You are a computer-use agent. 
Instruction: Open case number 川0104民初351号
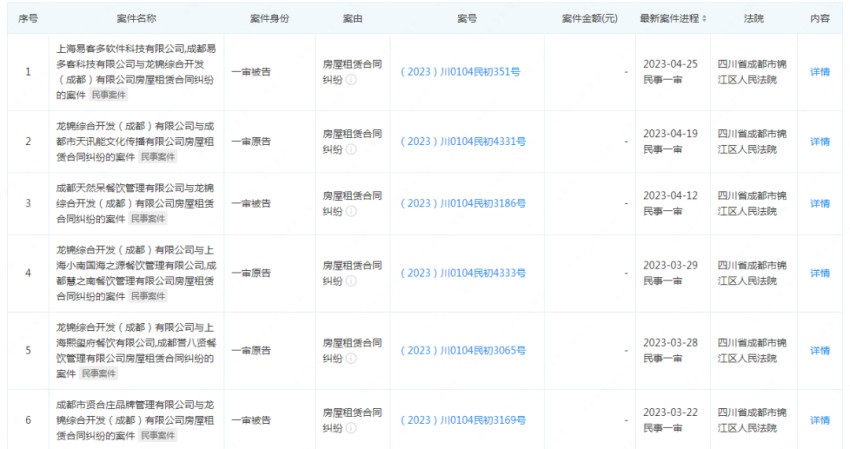tap(461, 72)
